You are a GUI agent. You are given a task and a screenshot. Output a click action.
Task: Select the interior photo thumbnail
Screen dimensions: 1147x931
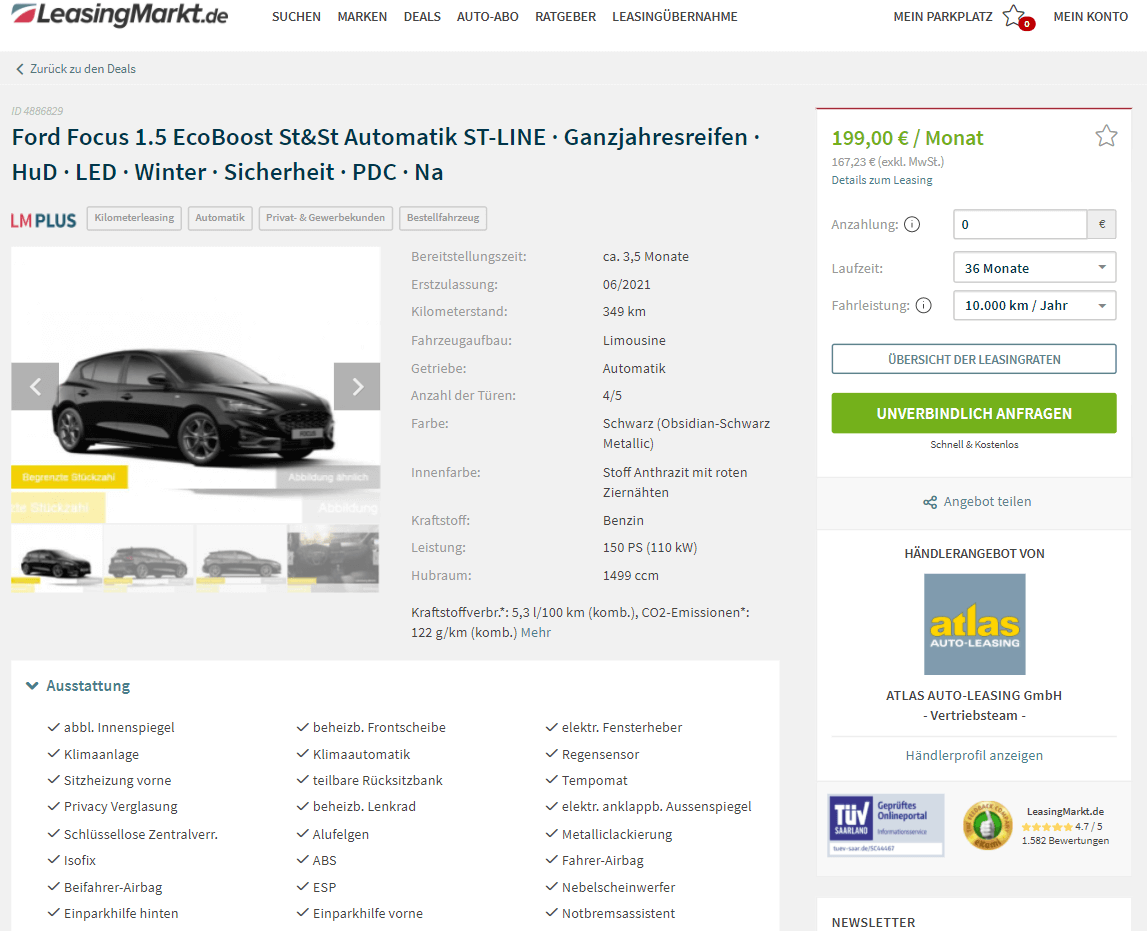click(334, 559)
